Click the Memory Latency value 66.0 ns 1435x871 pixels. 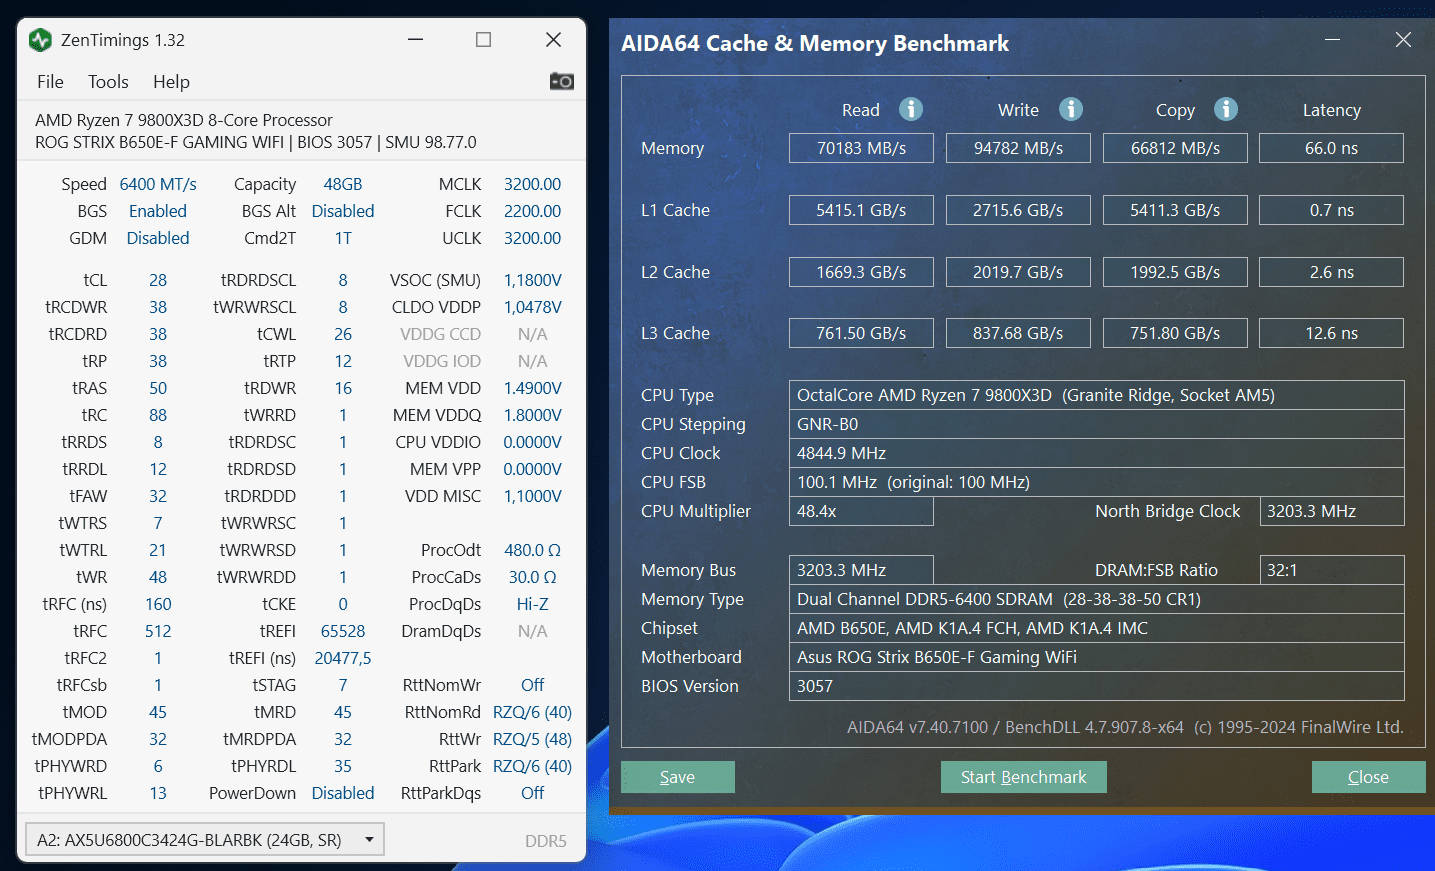click(1331, 148)
